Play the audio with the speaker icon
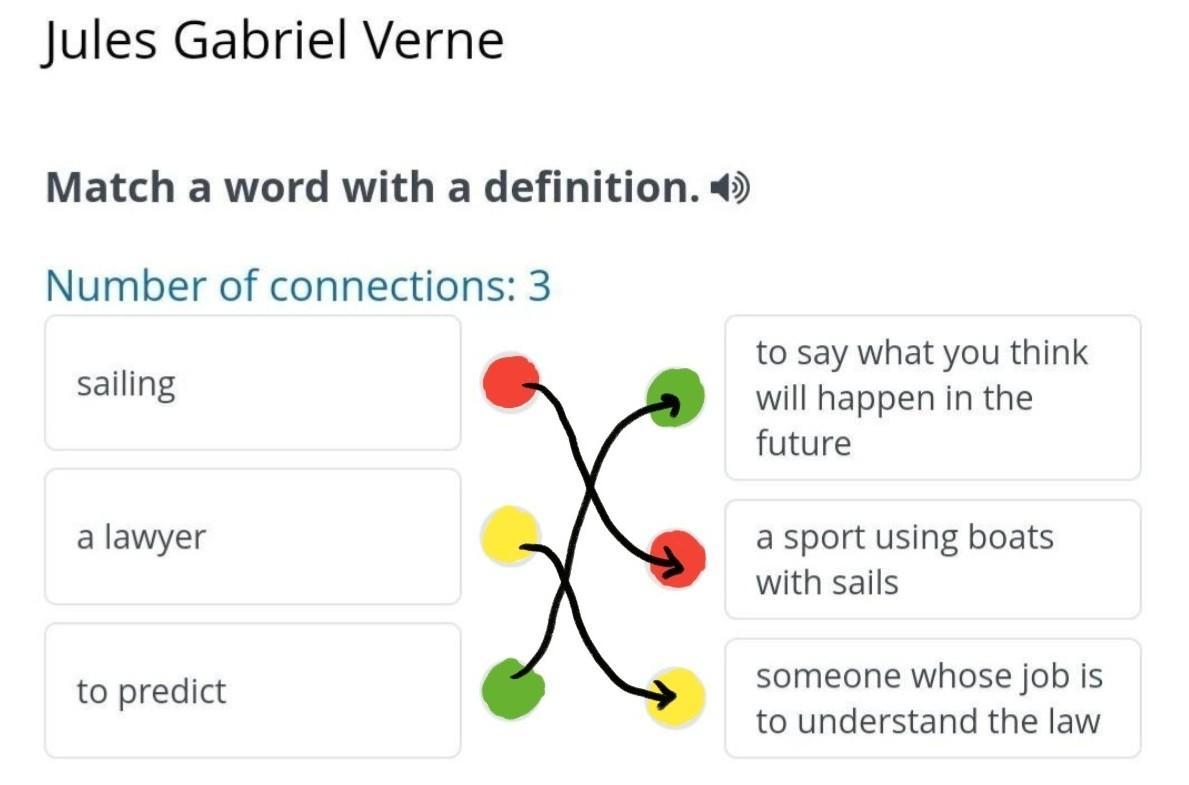 coord(730,187)
